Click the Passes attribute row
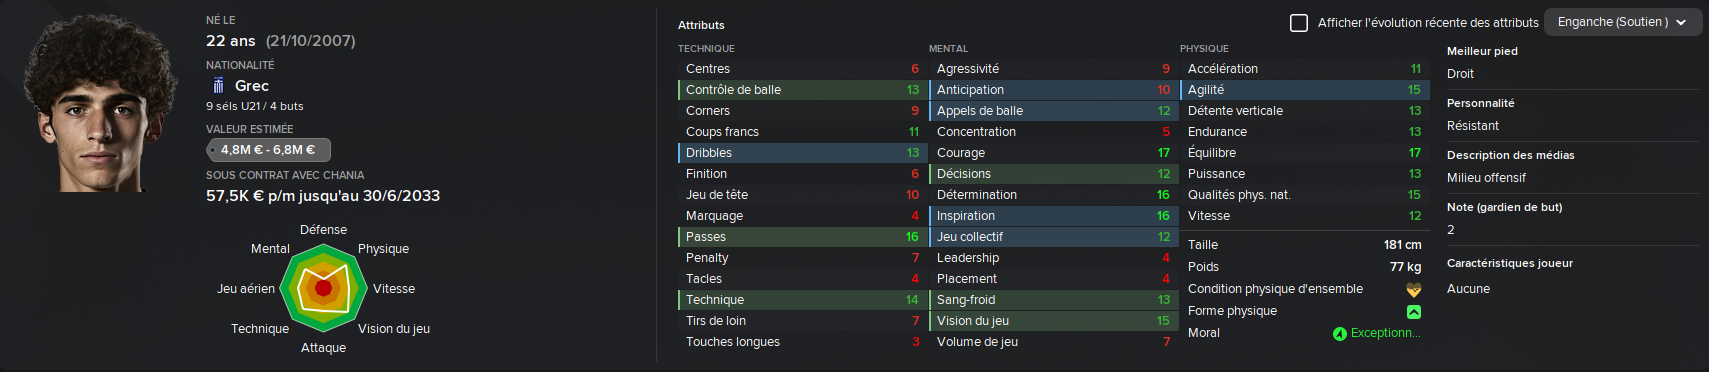This screenshot has height=372, width=1709. pos(802,237)
